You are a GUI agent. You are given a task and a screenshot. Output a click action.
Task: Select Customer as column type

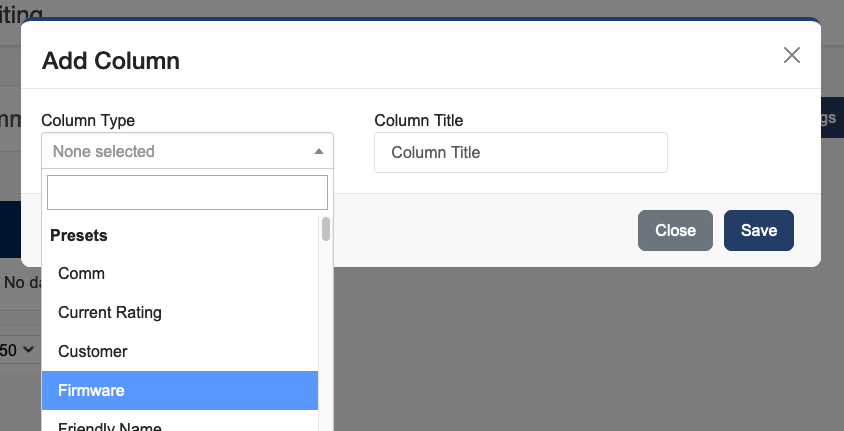click(93, 352)
